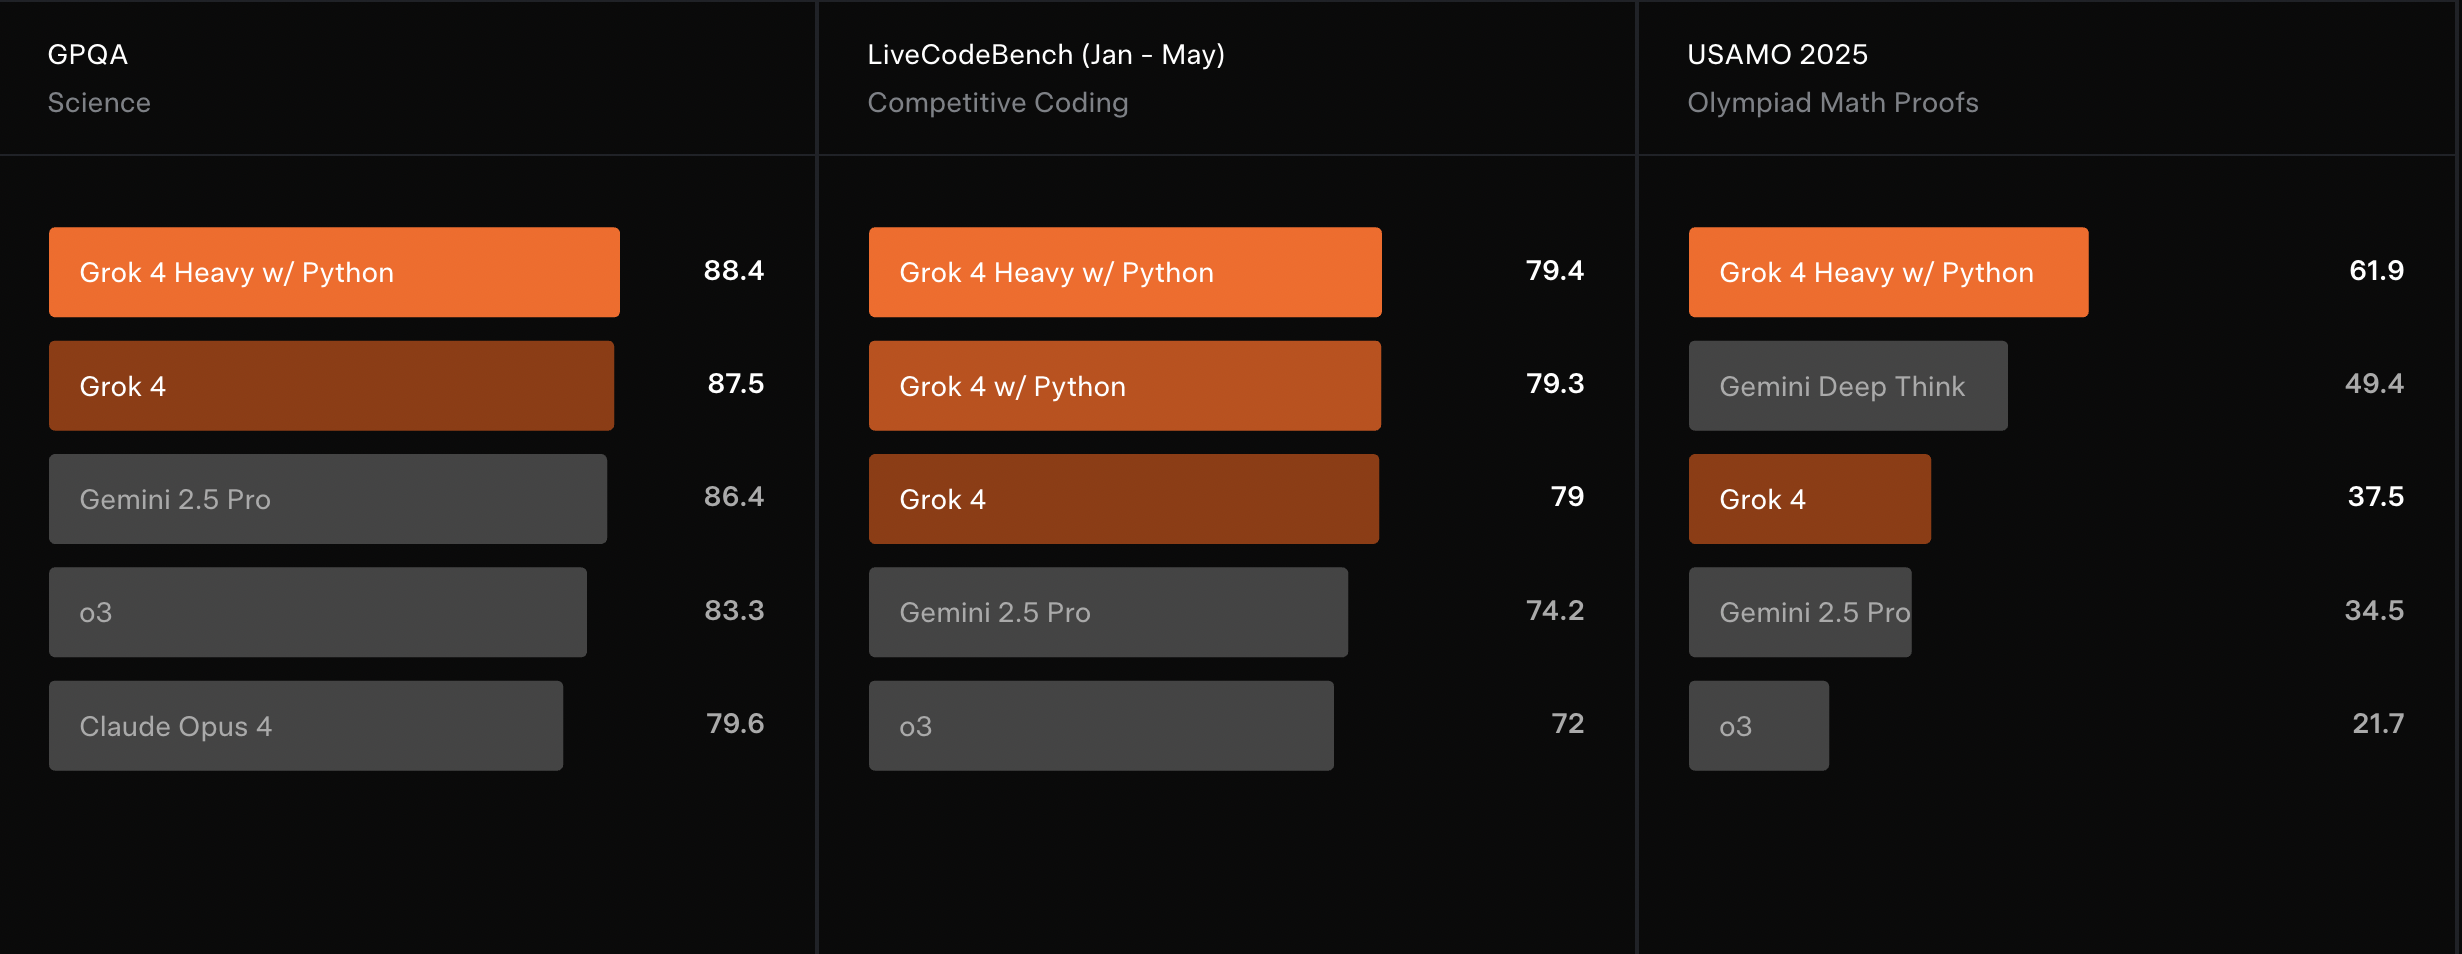Select the Grok 4 bar under GPQA
2462x954 pixels.
(331, 386)
